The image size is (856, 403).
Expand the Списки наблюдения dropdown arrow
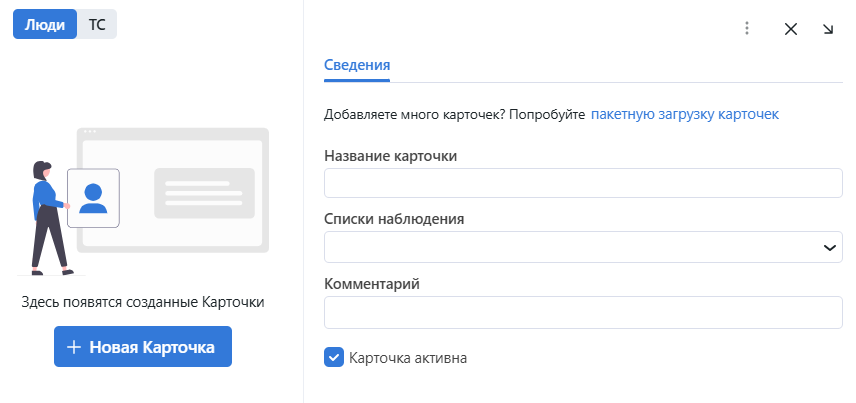point(829,247)
